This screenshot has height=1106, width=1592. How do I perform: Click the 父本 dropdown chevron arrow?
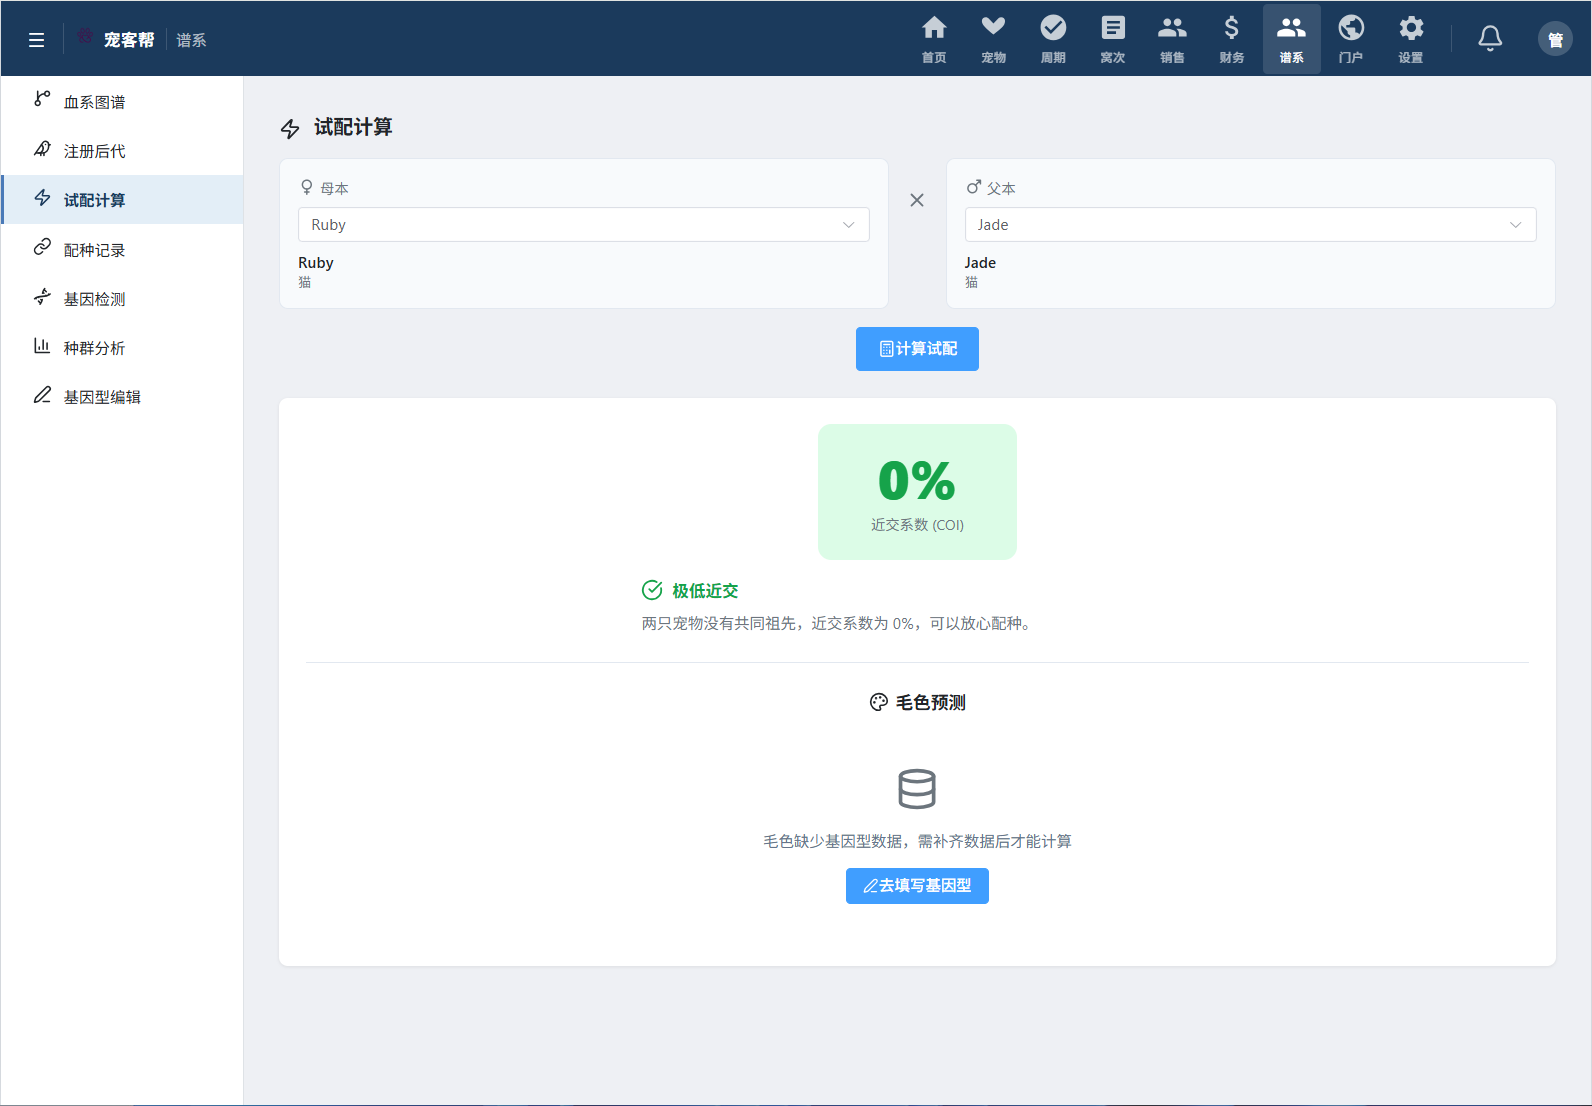[1515, 225]
